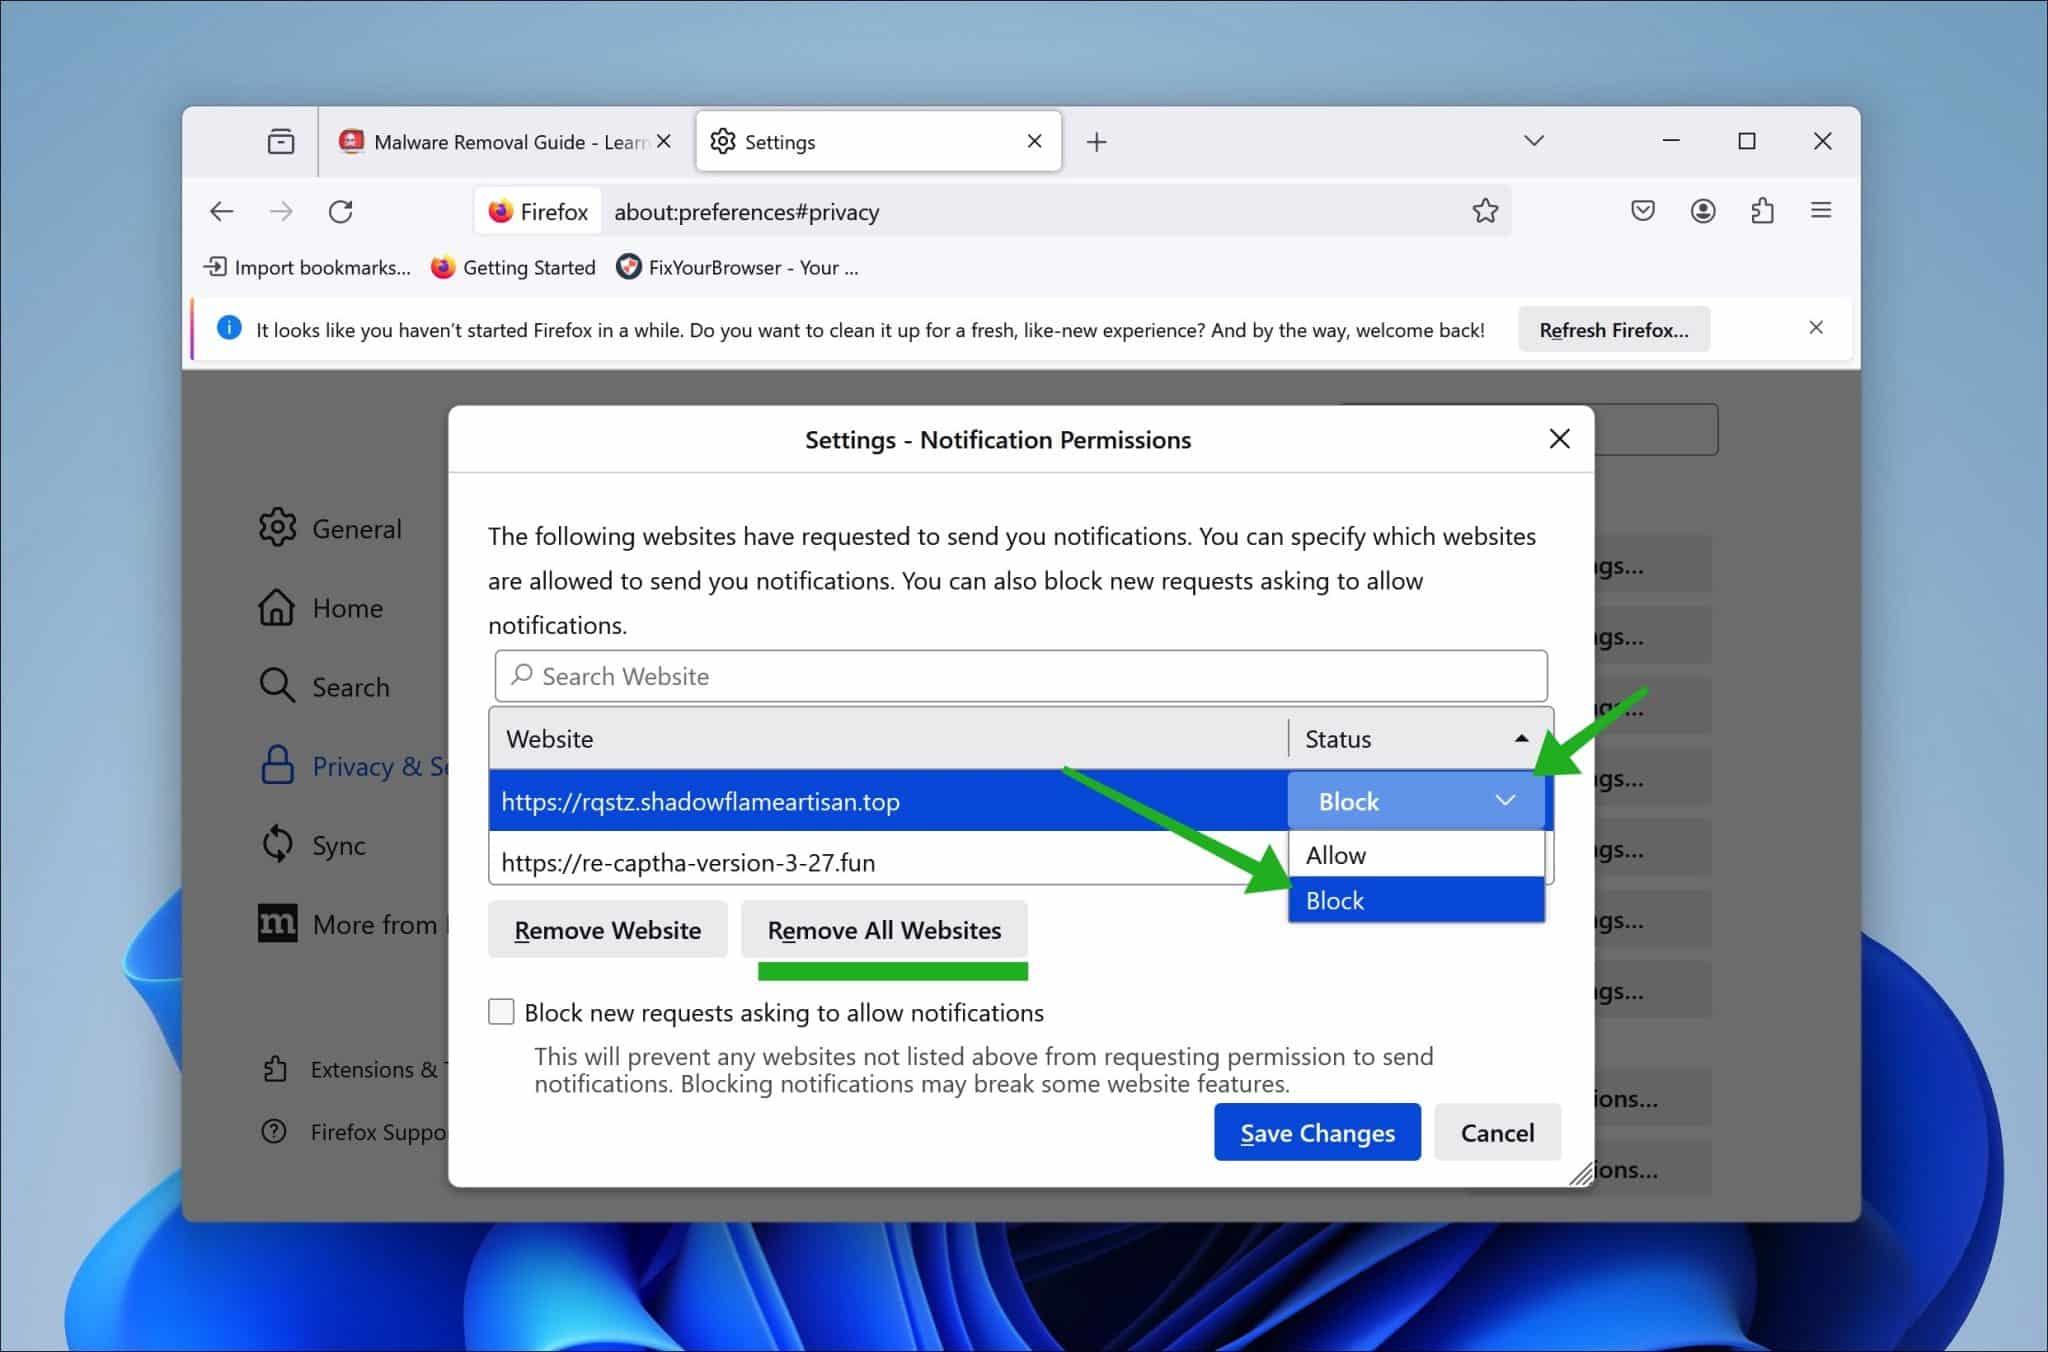Click the Pocket save icon in toolbar

[1642, 211]
